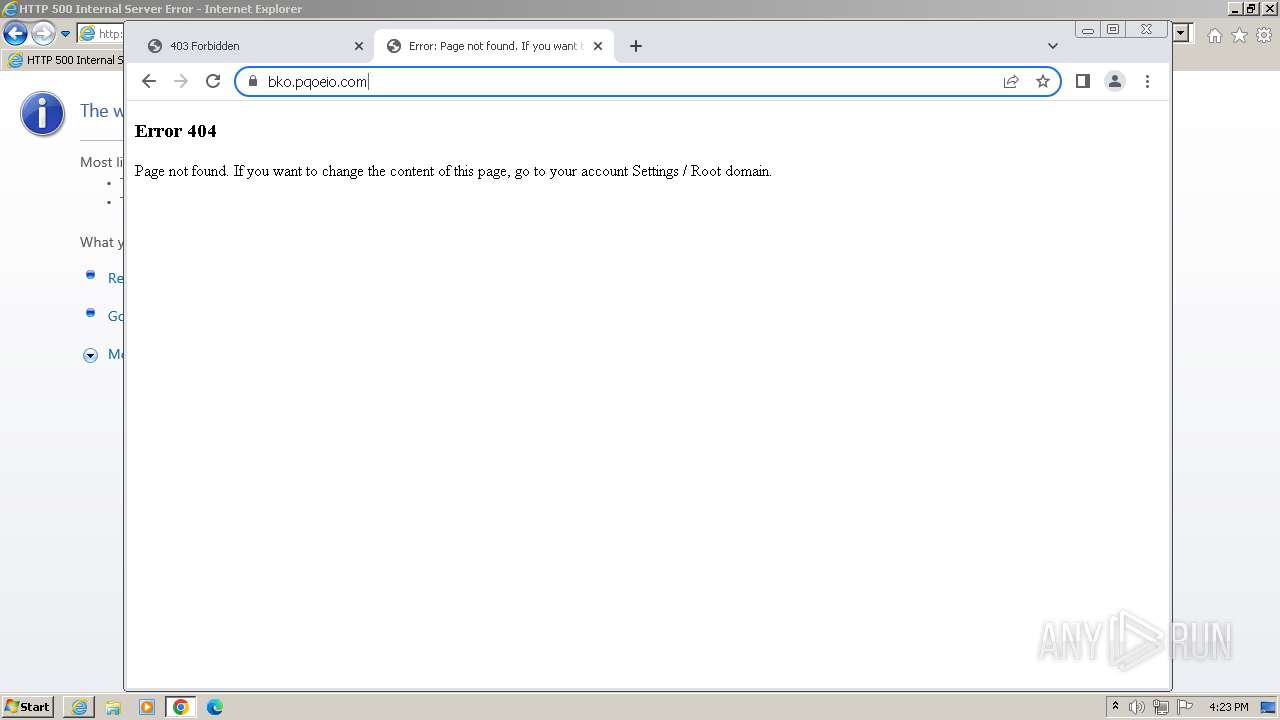This screenshot has height=720, width=1280.
Task: Click the Error 404 heading
Action: point(175,131)
